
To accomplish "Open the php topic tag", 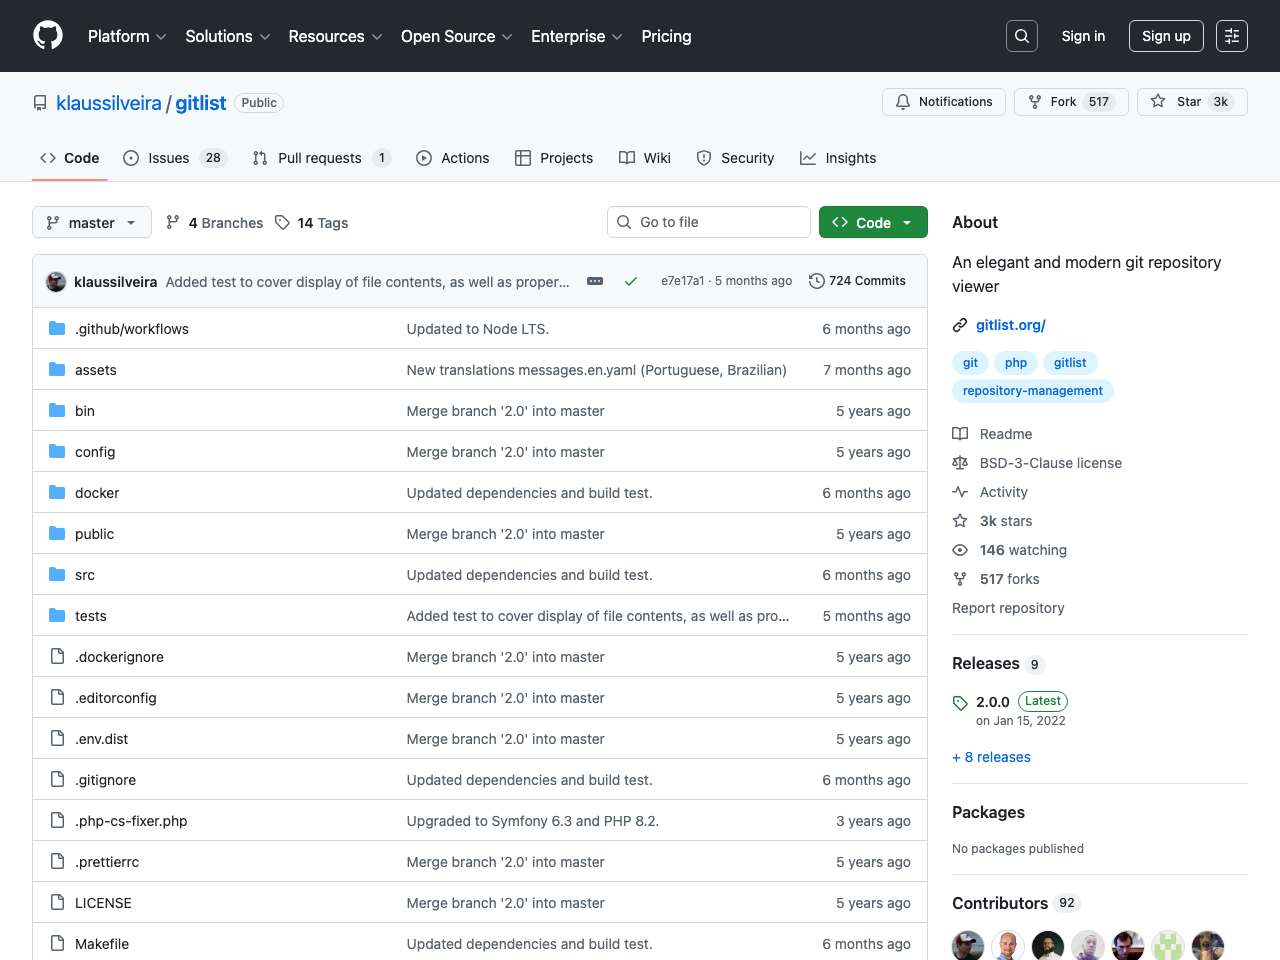I will [x=1015, y=363].
